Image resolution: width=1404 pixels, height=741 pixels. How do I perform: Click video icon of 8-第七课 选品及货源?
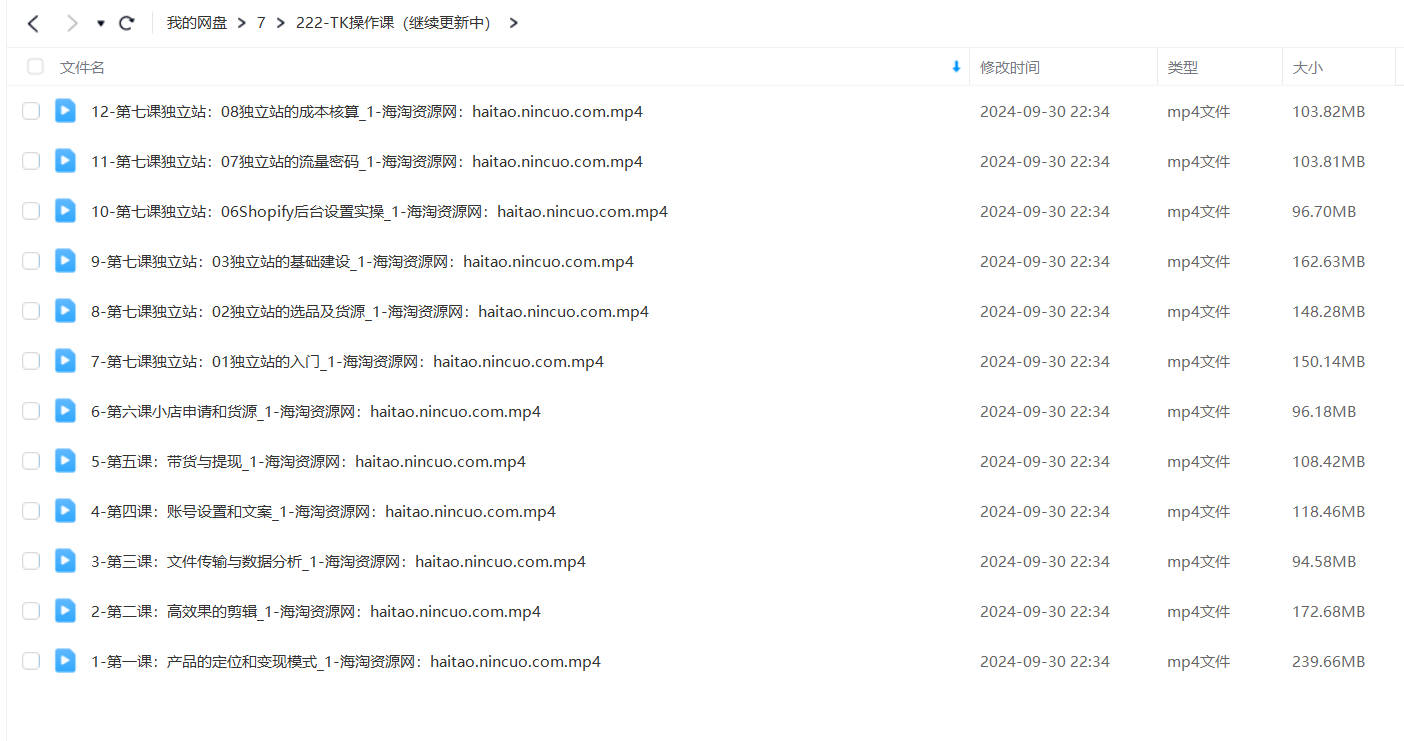click(x=65, y=310)
